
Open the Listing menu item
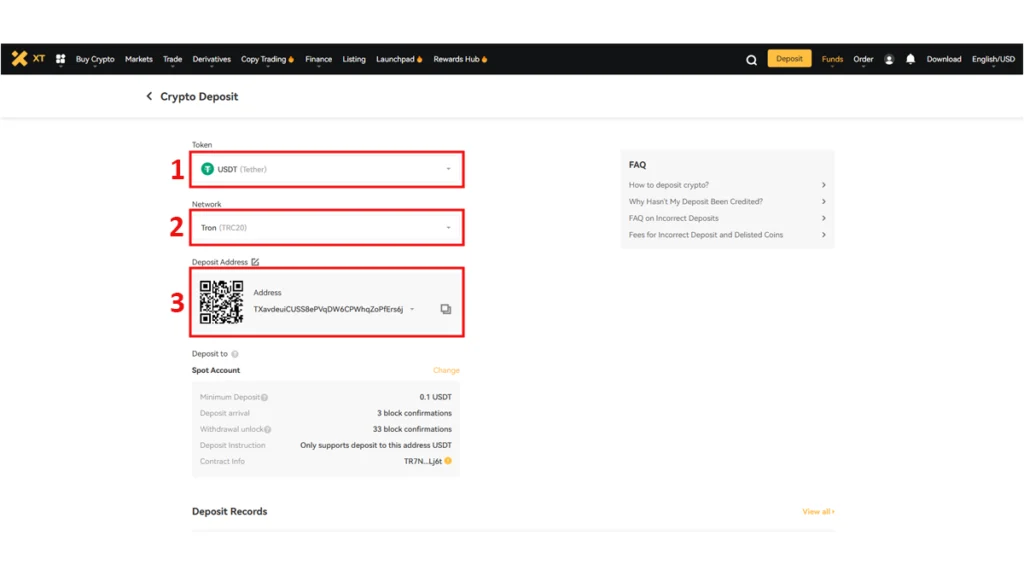354,59
